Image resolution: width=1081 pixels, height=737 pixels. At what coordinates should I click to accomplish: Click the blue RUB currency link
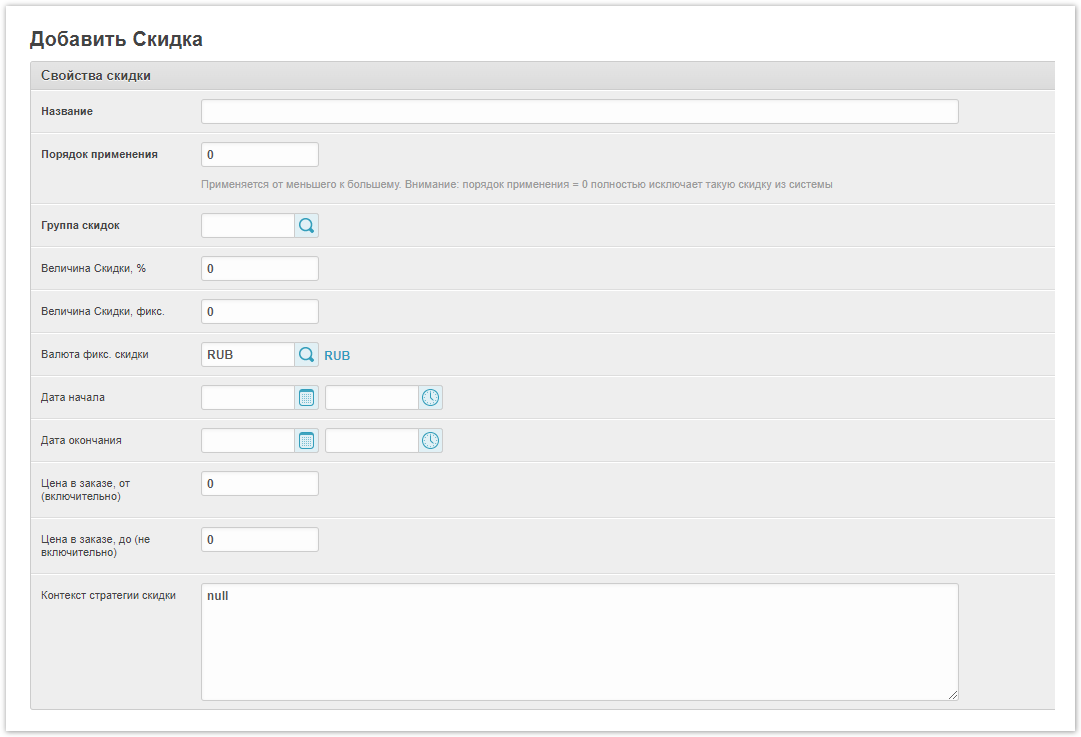coord(337,356)
